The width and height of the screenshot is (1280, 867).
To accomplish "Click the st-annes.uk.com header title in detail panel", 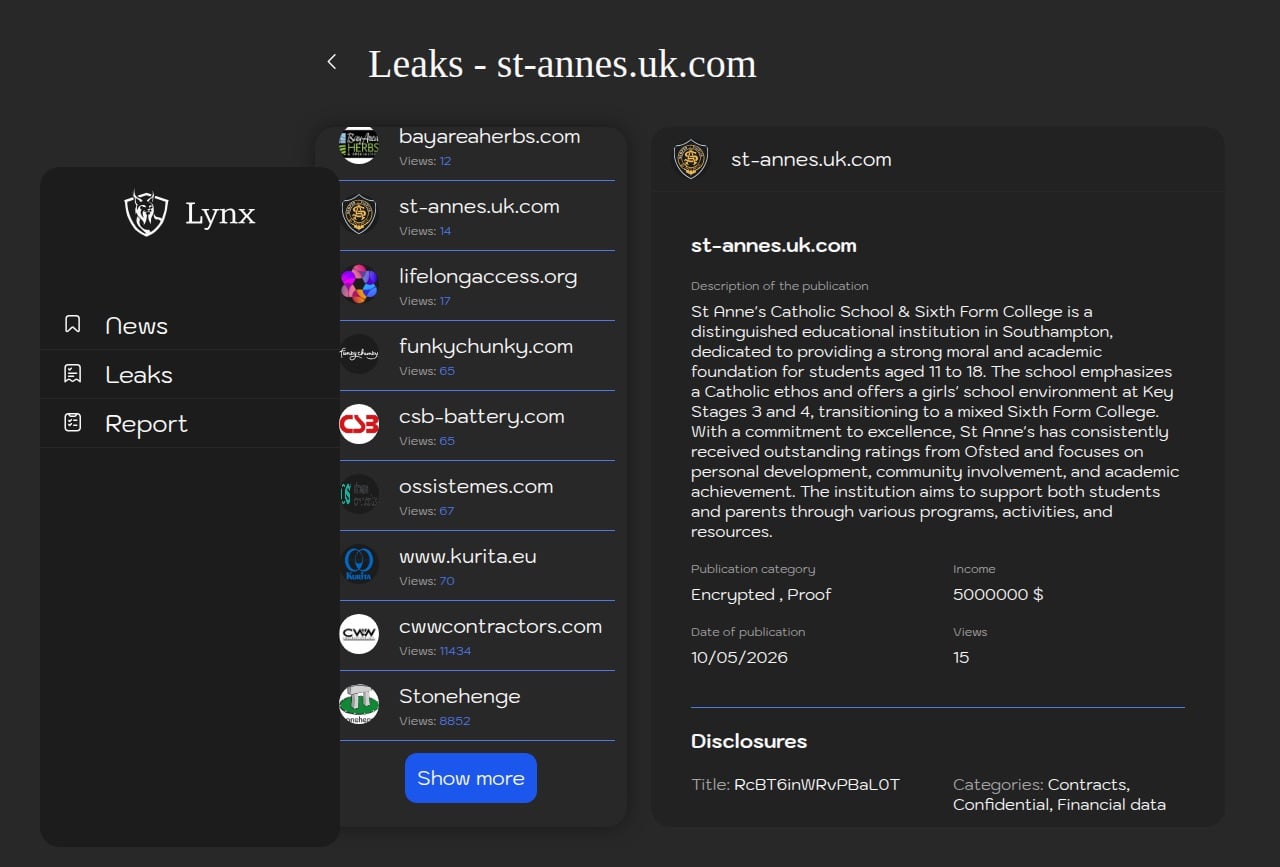I will (x=811, y=159).
